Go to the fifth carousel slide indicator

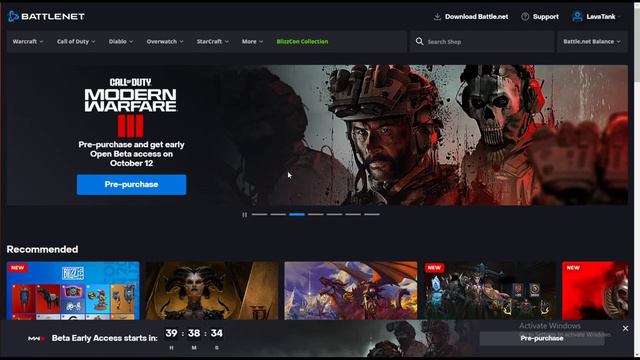coord(334,214)
